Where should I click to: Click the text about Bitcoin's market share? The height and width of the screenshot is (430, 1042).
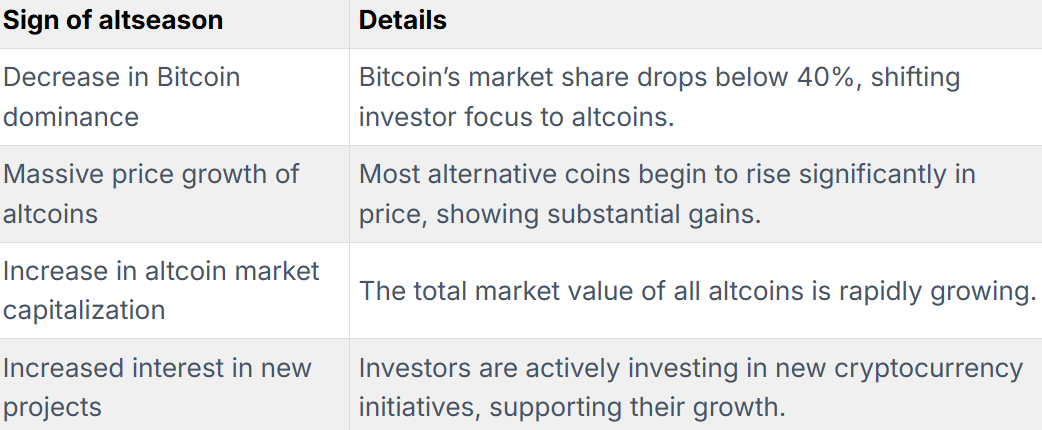pos(659,97)
